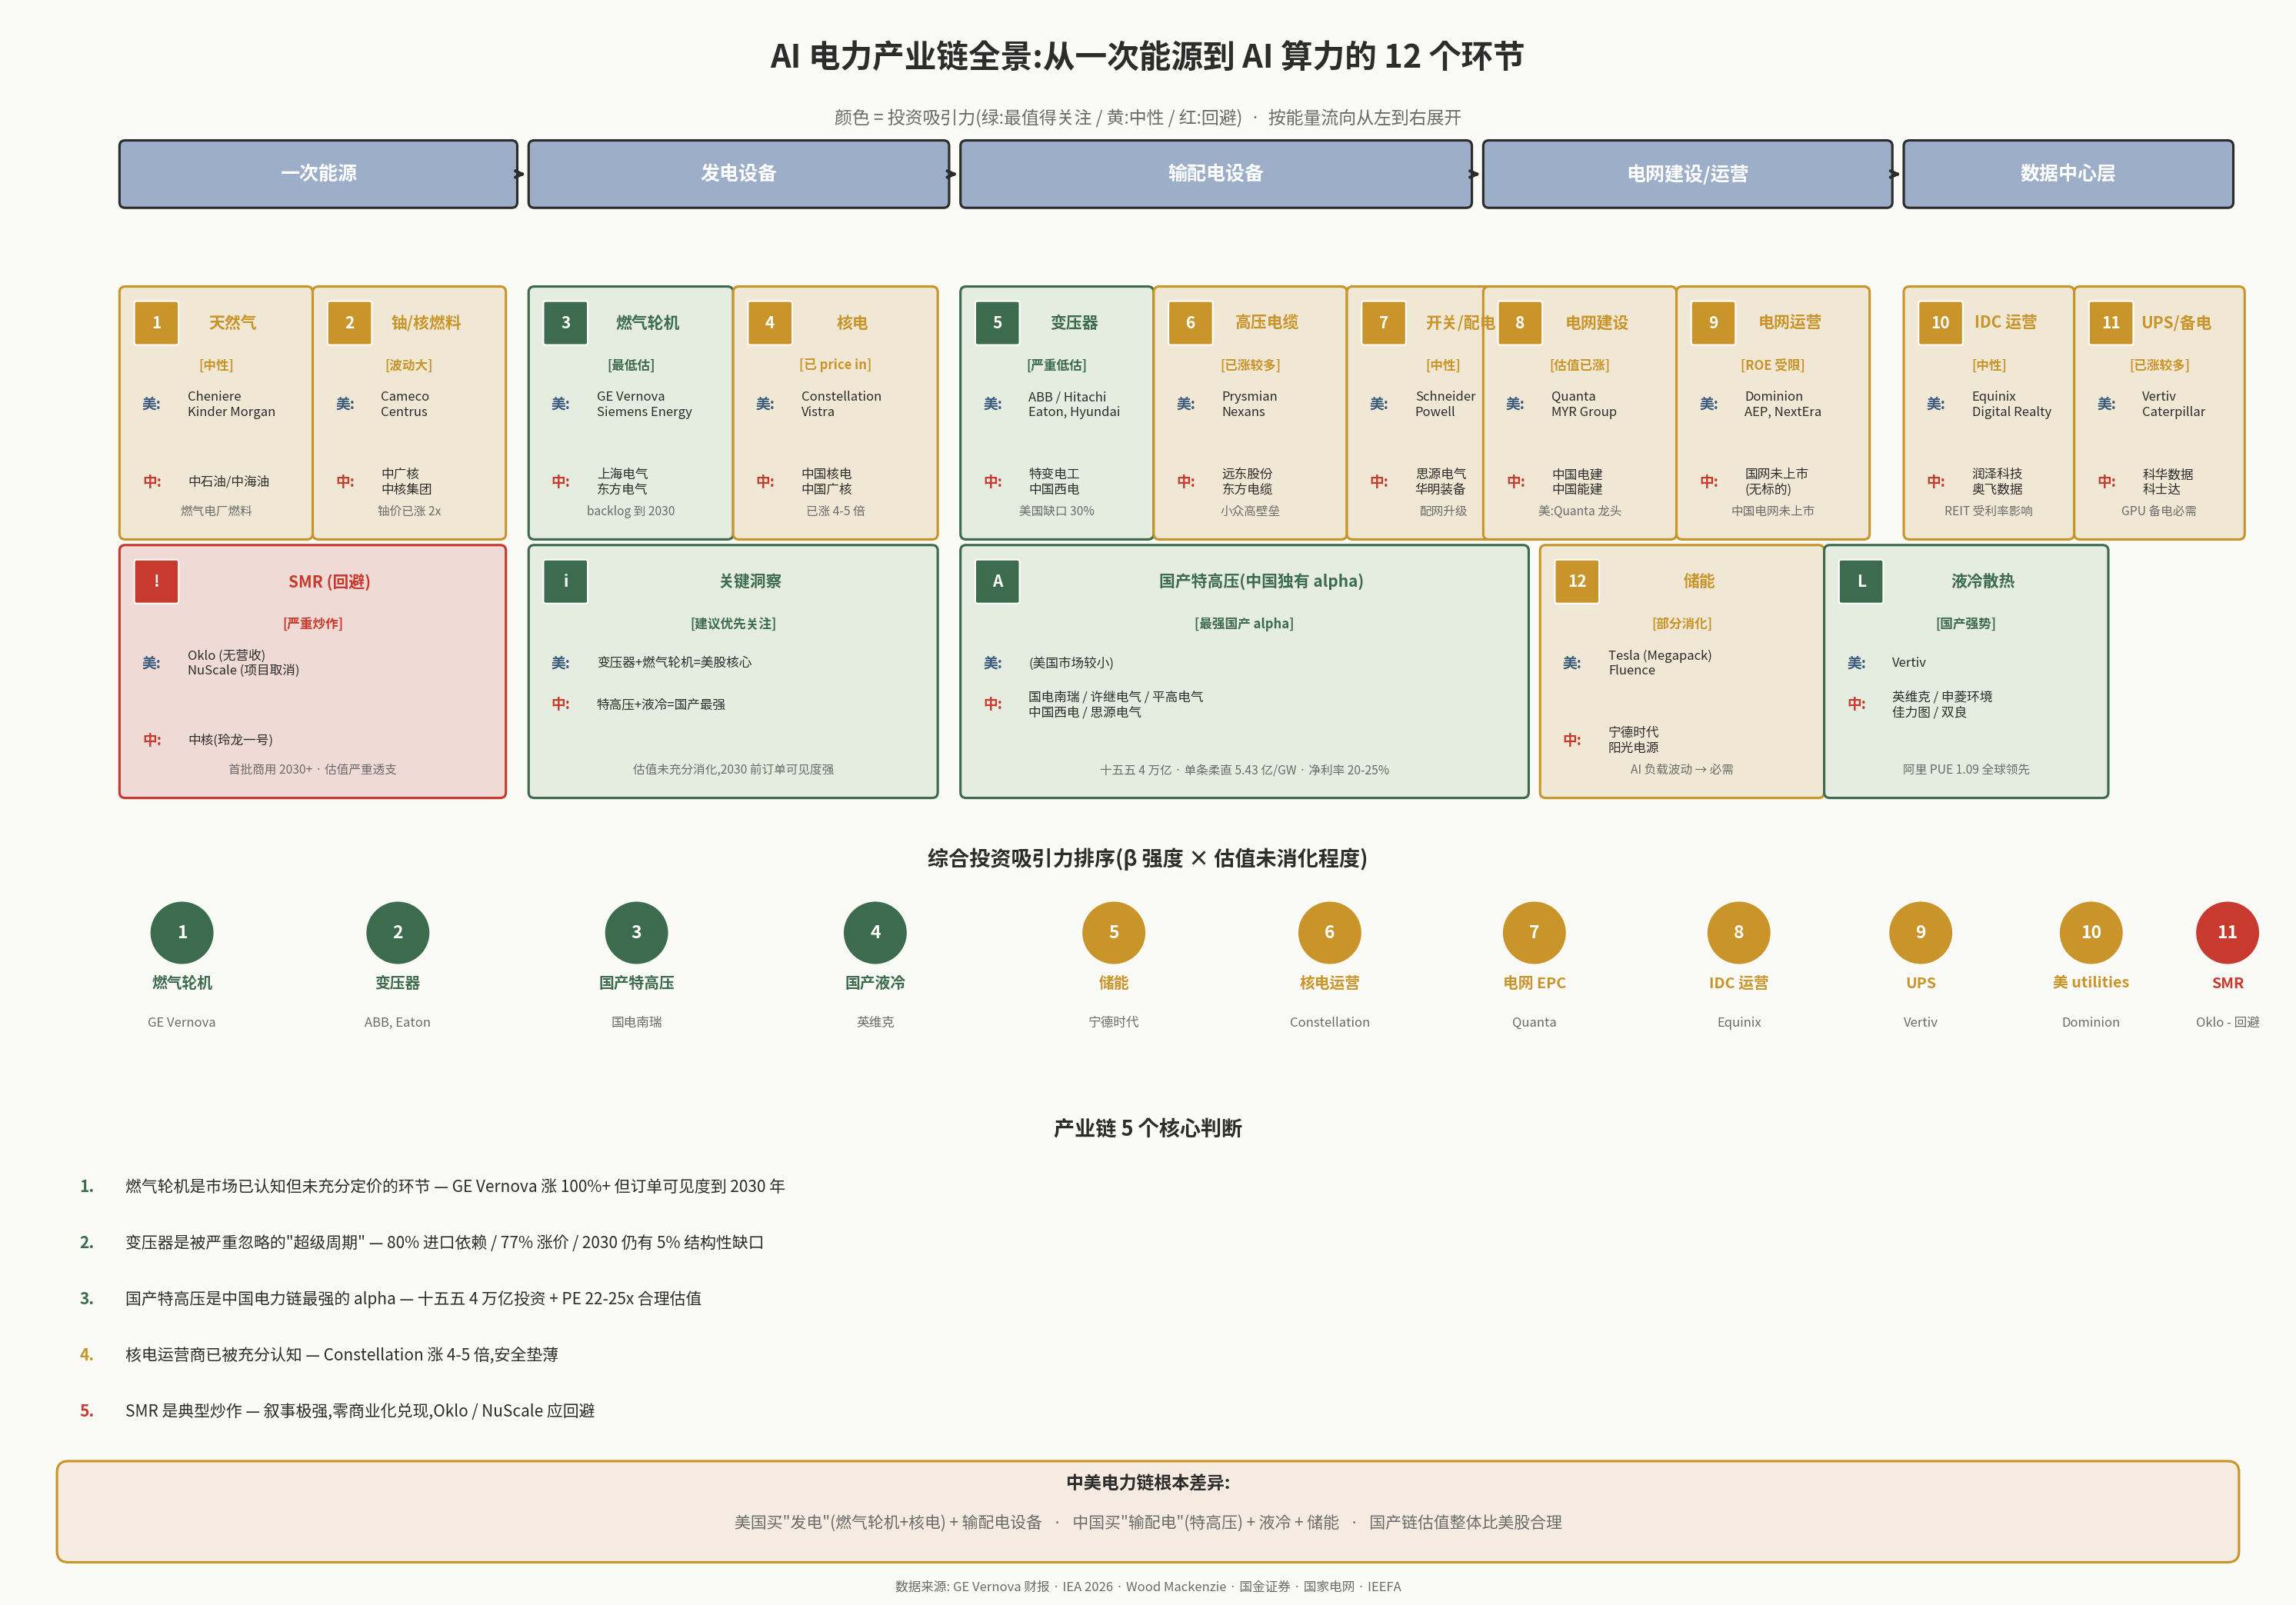
Task: Select the 电网建设/运营 stage header
Action: coord(1688,174)
